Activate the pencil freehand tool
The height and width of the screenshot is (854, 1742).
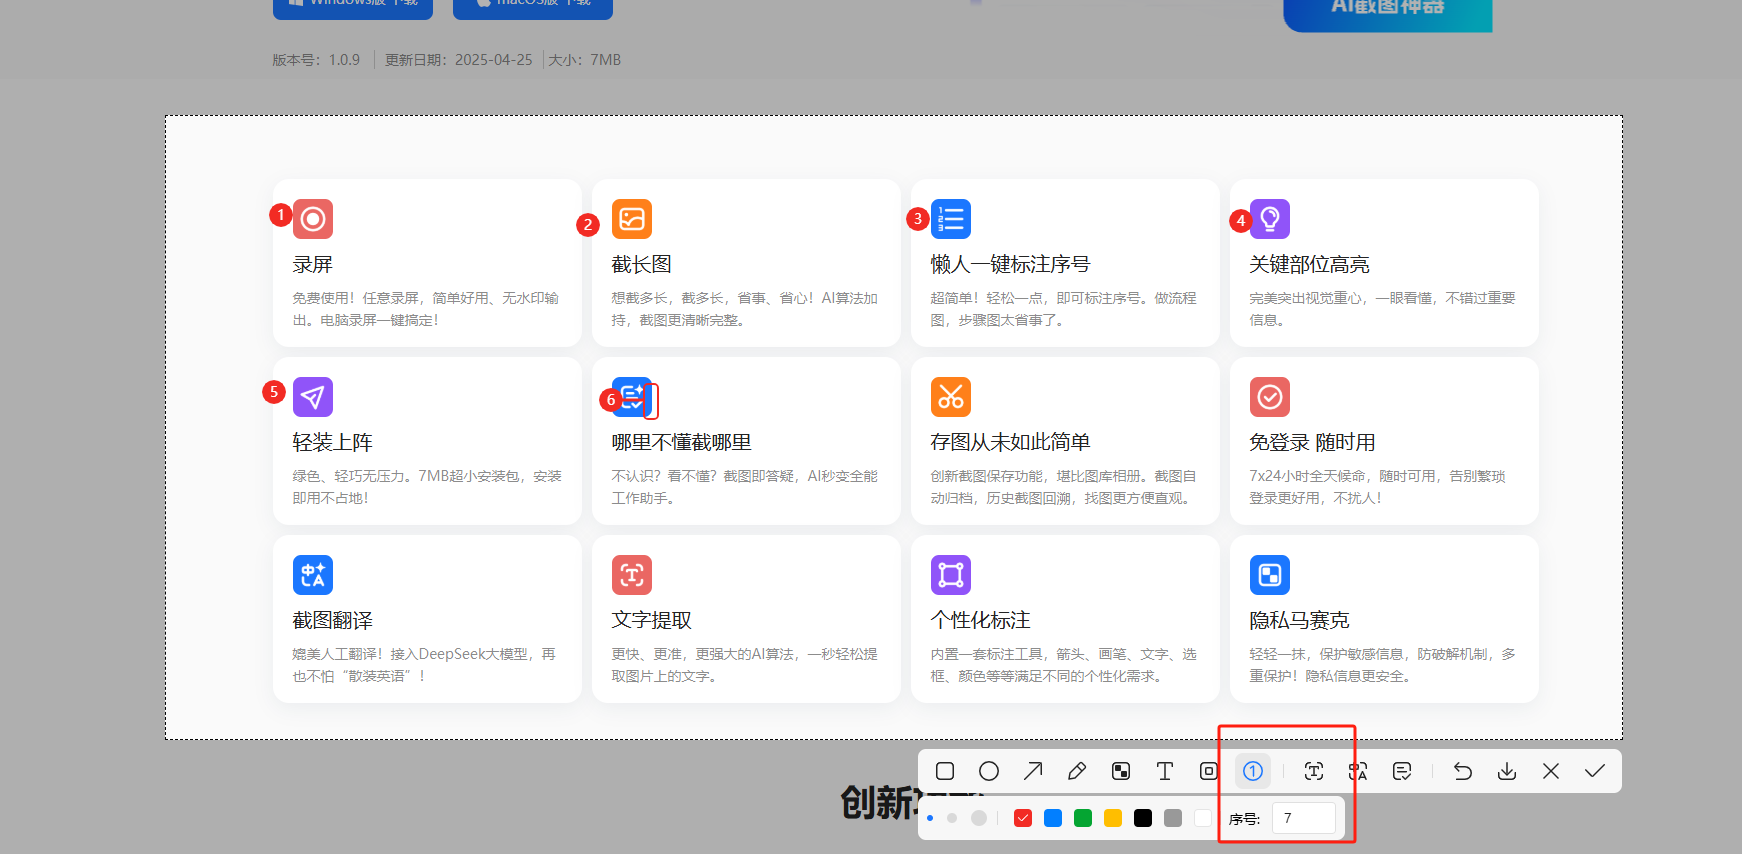(x=1077, y=771)
